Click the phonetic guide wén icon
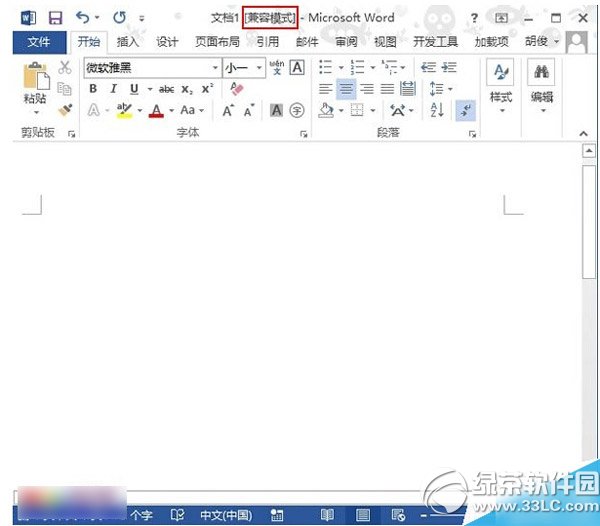 pos(277,67)
